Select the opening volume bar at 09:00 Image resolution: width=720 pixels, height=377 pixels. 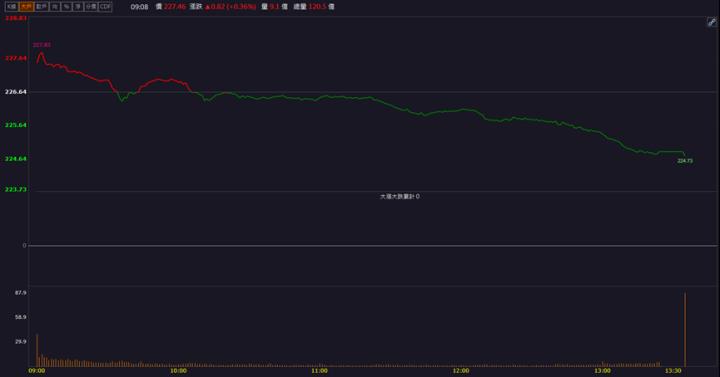tap(37, 350)
